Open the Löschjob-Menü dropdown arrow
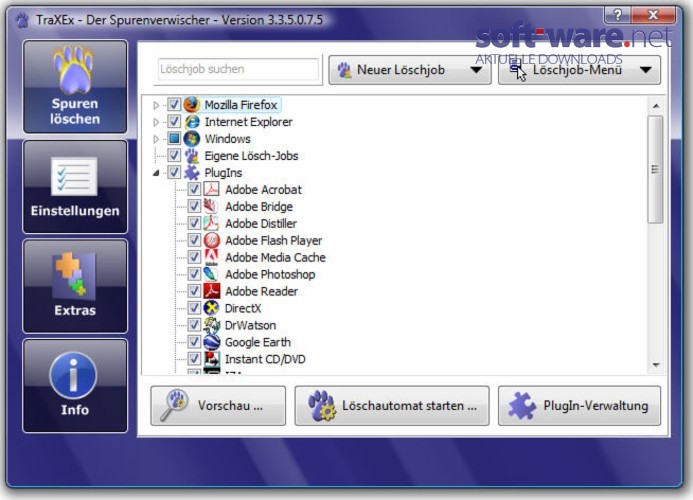Screen dimensions: 693x500 pos(646,70)
